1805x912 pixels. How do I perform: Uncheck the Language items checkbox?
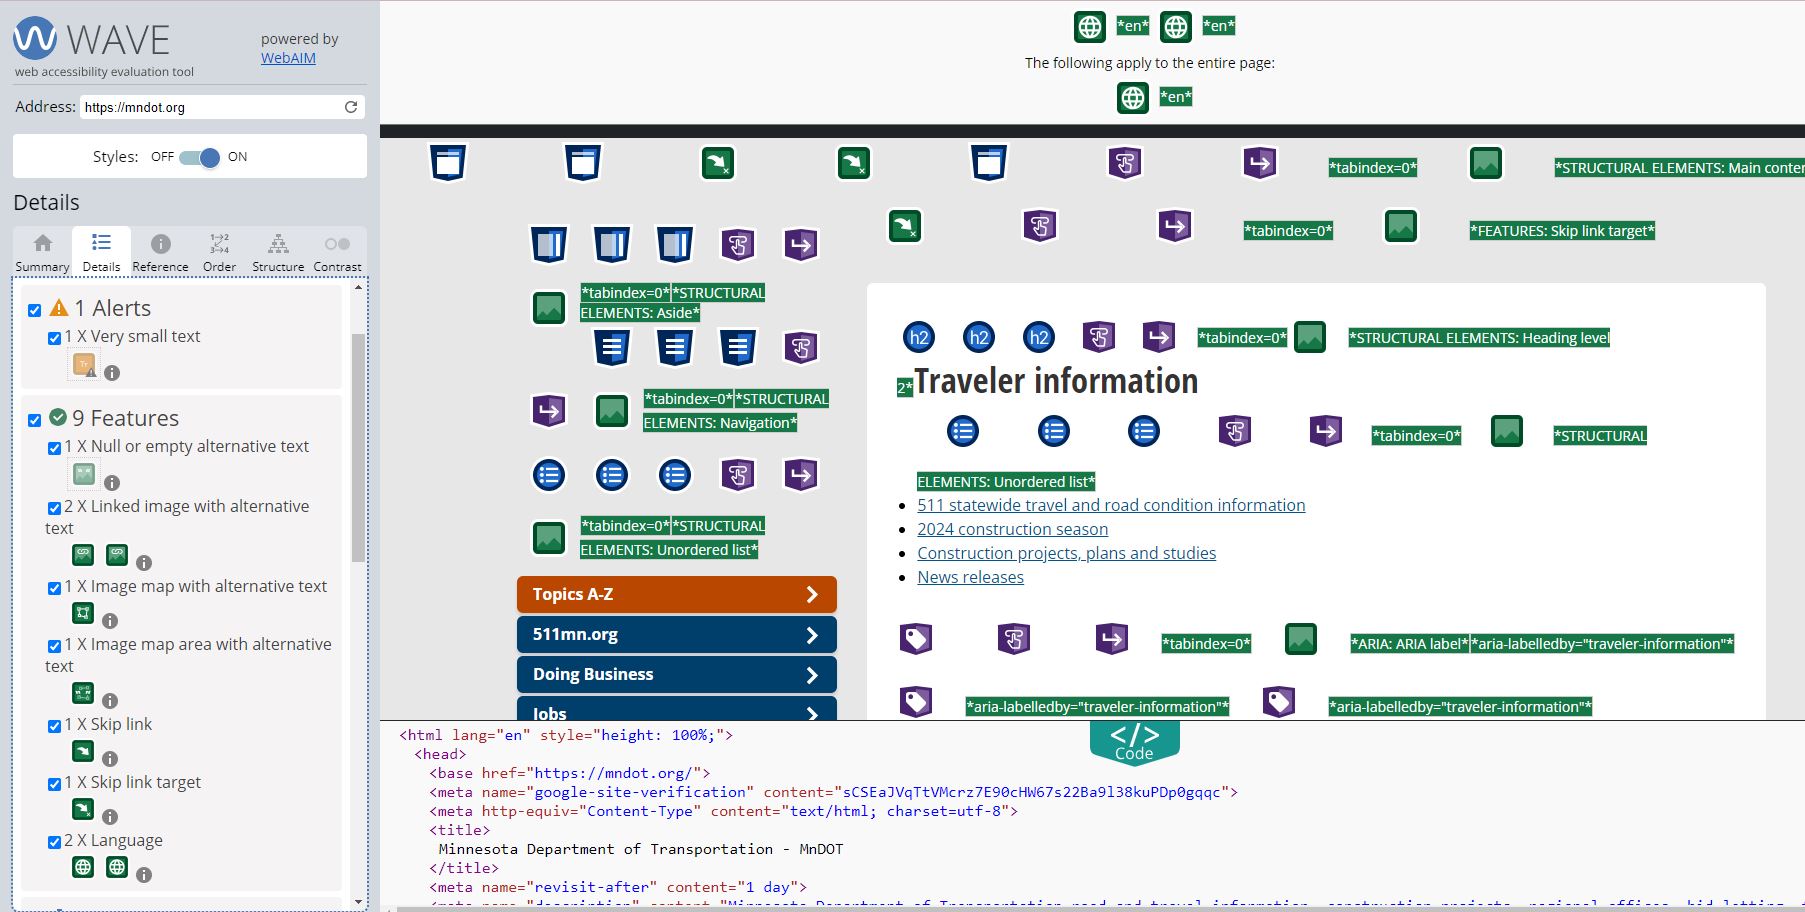(x=54, y=842)
